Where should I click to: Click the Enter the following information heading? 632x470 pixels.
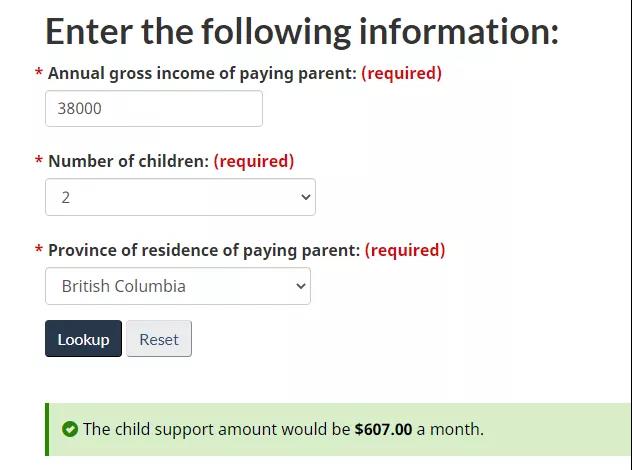tap(302, 31)
